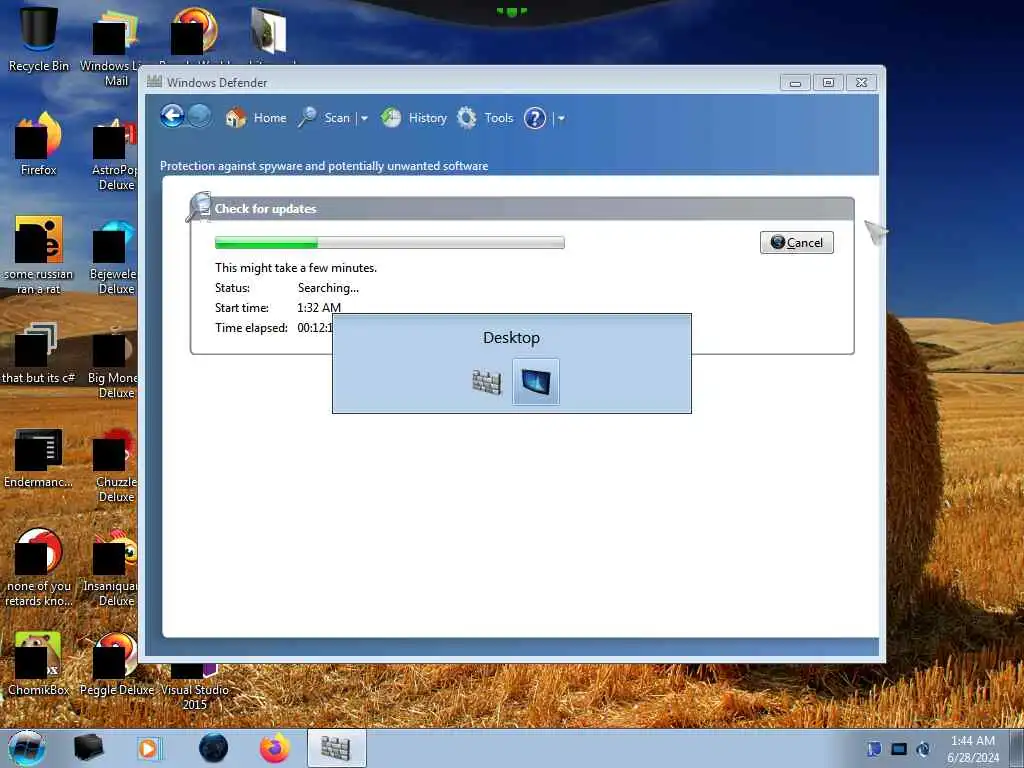
Task: Click the blue Help question mark icon
Action: point(534,118)
